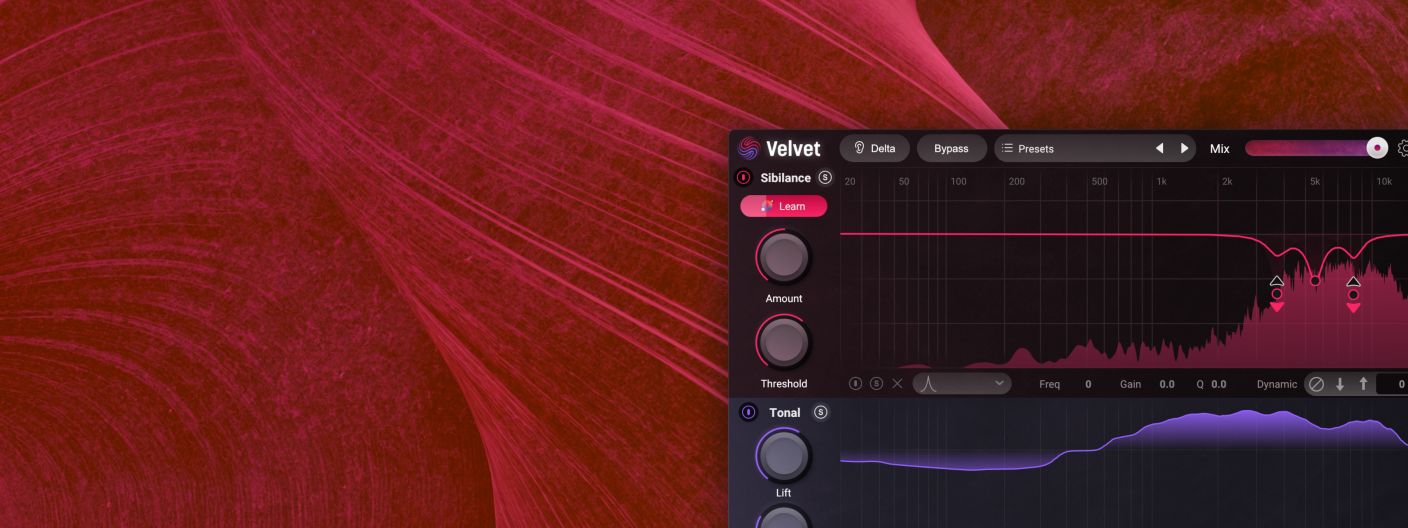Toggle the Tonal module power button

coord(748,412)
